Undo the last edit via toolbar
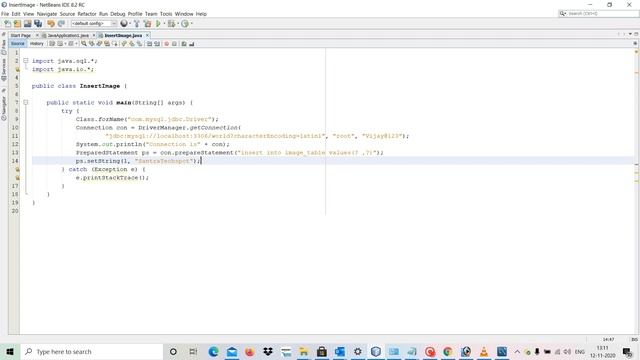This screenshot has height=360, width=640. (51, 24)
